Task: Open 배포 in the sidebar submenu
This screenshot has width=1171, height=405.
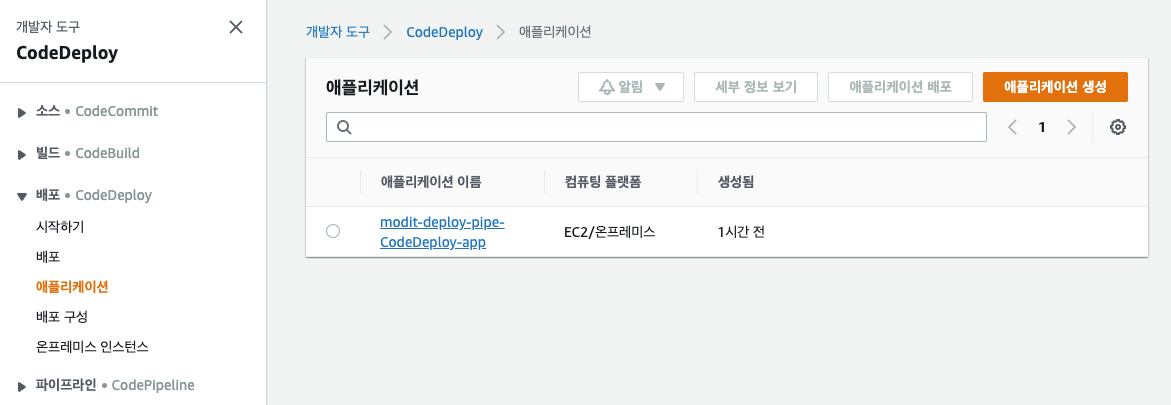Action: (x=48, y=256)
